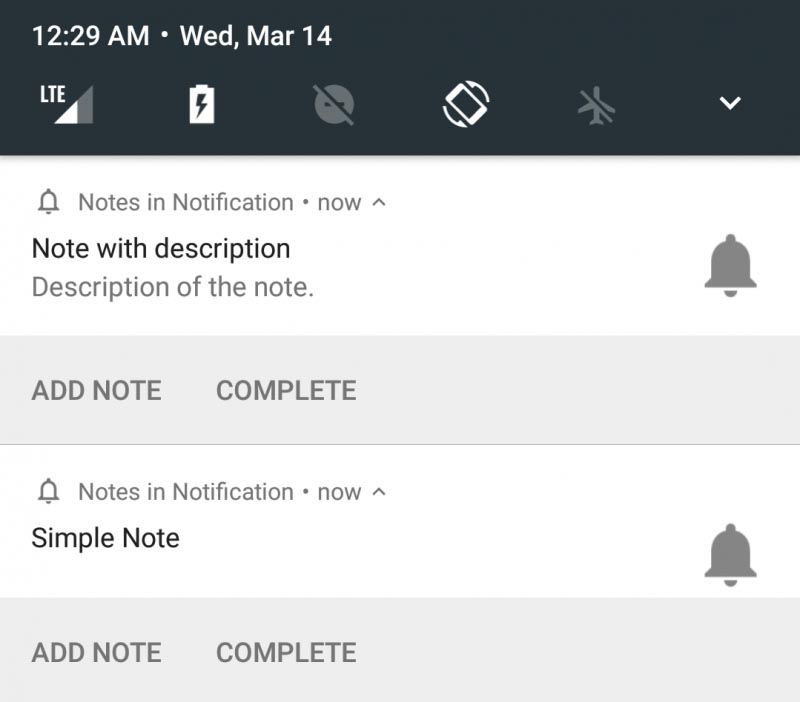Tap ADD NOTE on Note with description
This screenshot has width=800, height=702.
[96, 390]
